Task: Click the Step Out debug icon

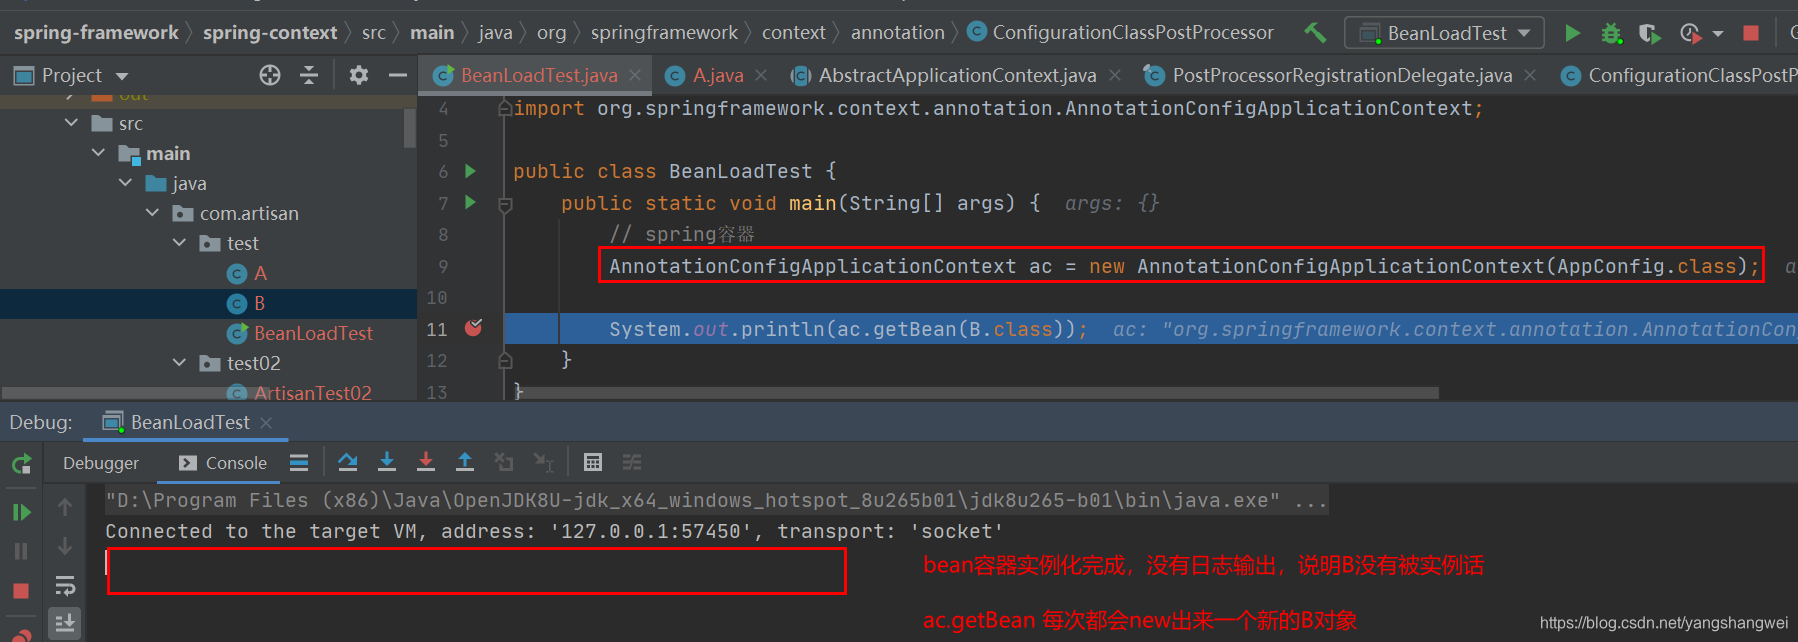Action: pyautogui.click(x=465, y=462)
